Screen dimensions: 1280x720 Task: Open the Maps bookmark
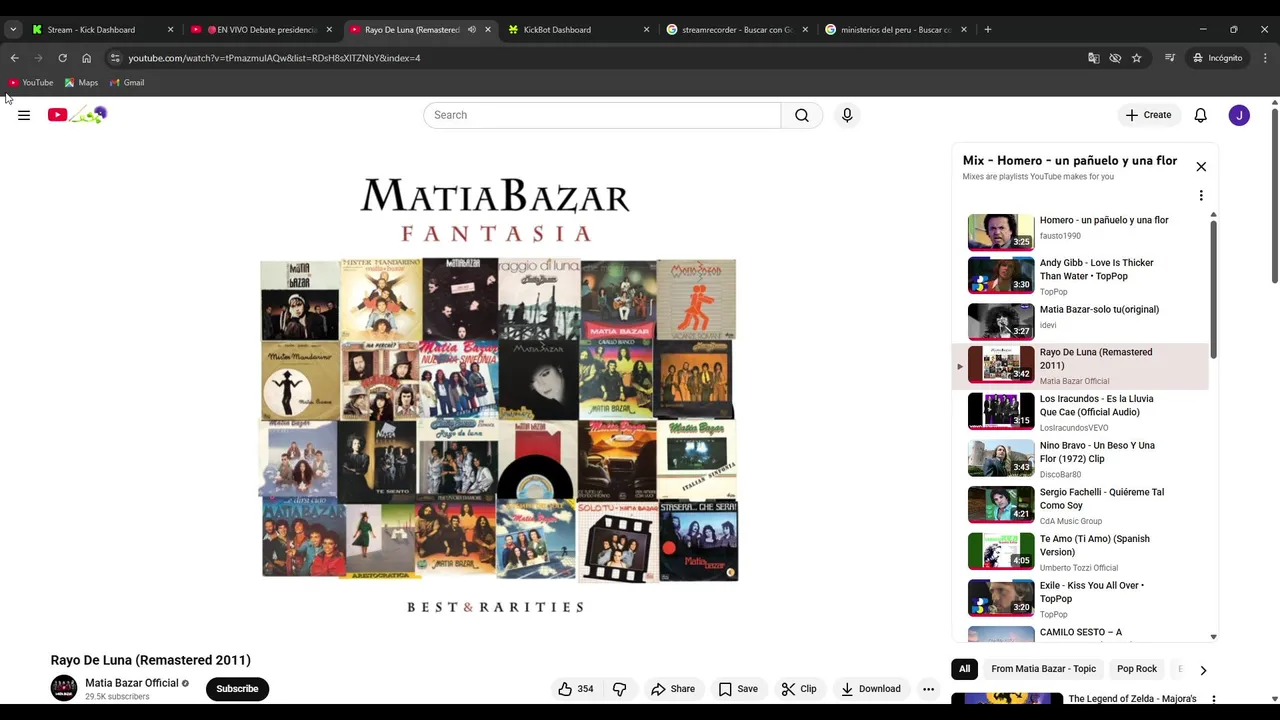(x=81, y=83)
